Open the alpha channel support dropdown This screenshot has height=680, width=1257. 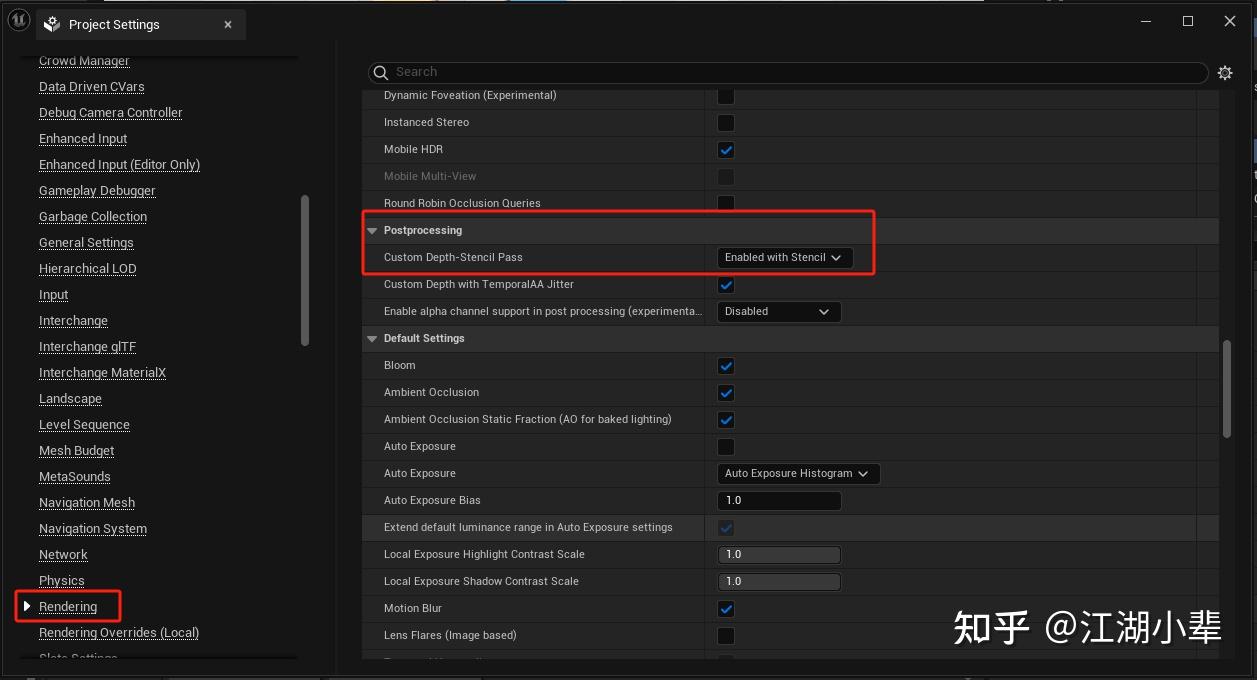click(779, 311)
